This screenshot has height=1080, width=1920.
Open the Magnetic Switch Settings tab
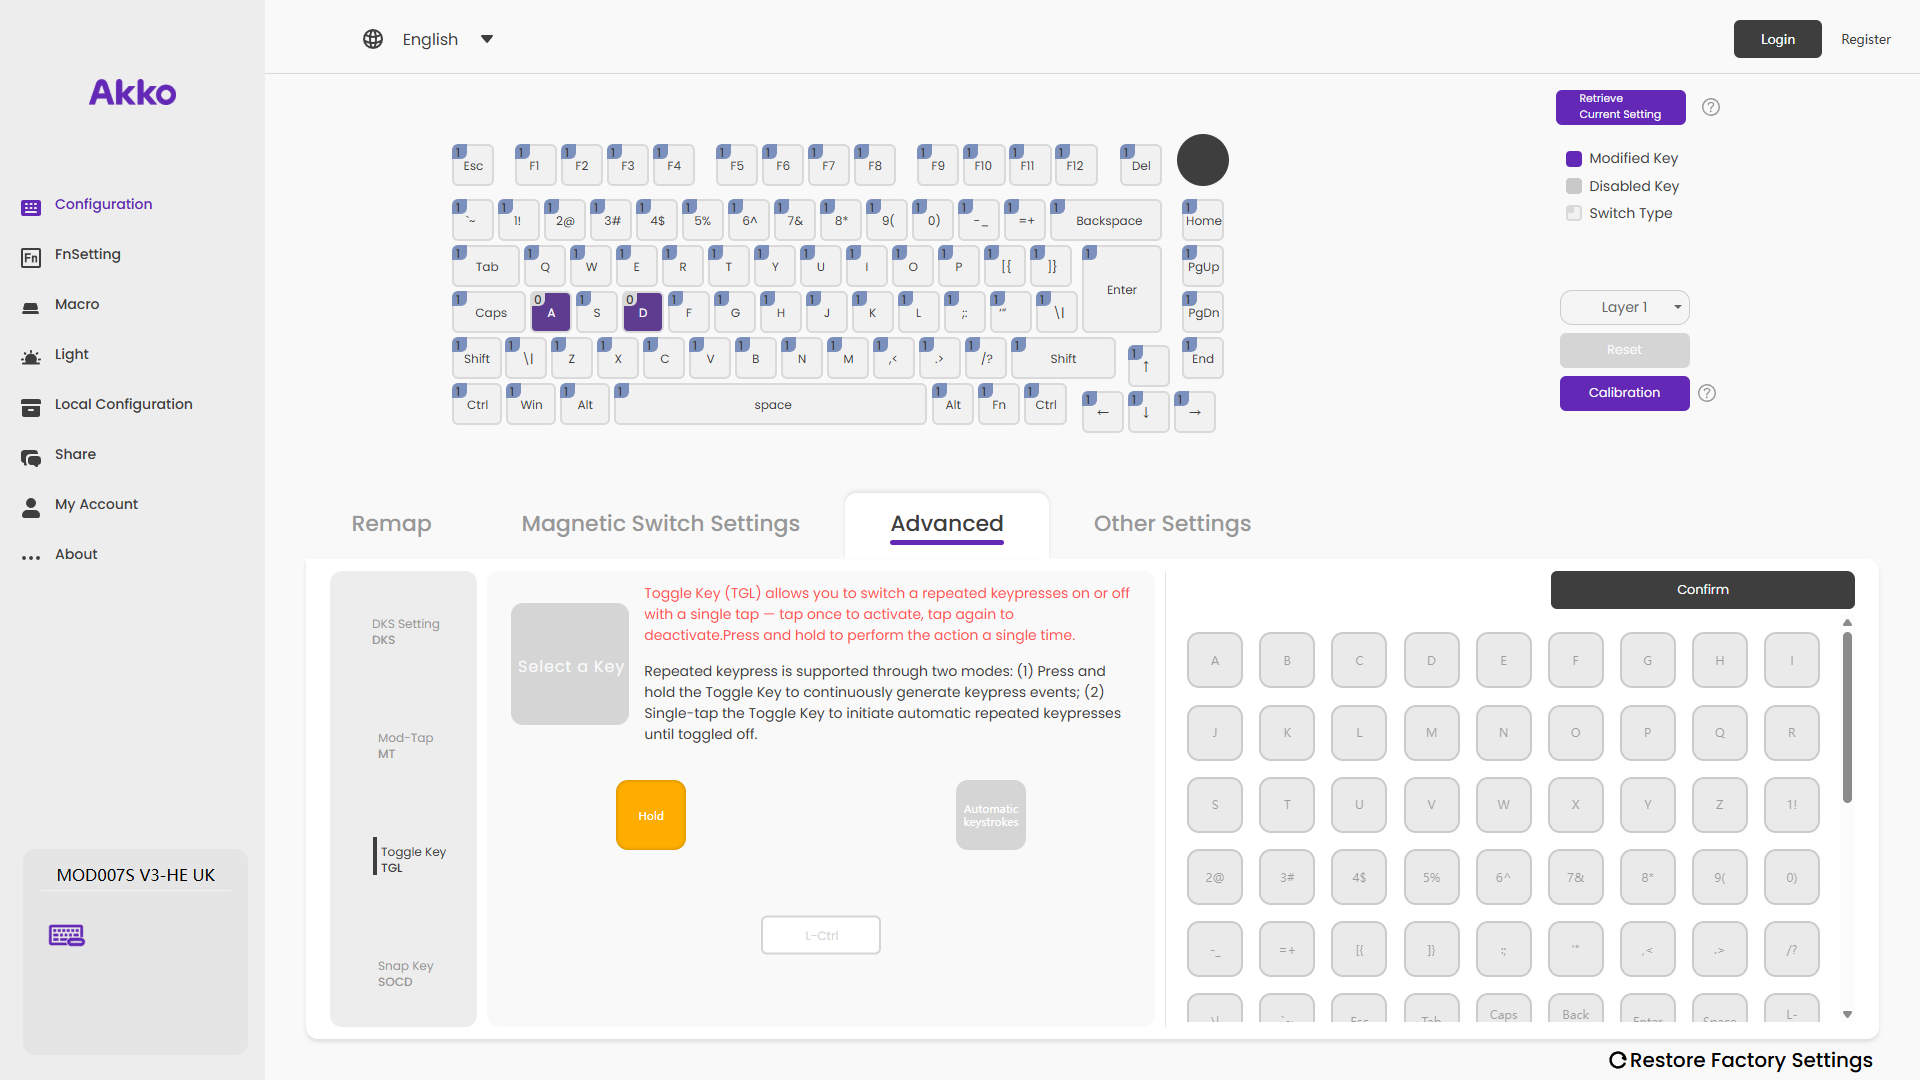pyautogui.click(x=660, y=523)
